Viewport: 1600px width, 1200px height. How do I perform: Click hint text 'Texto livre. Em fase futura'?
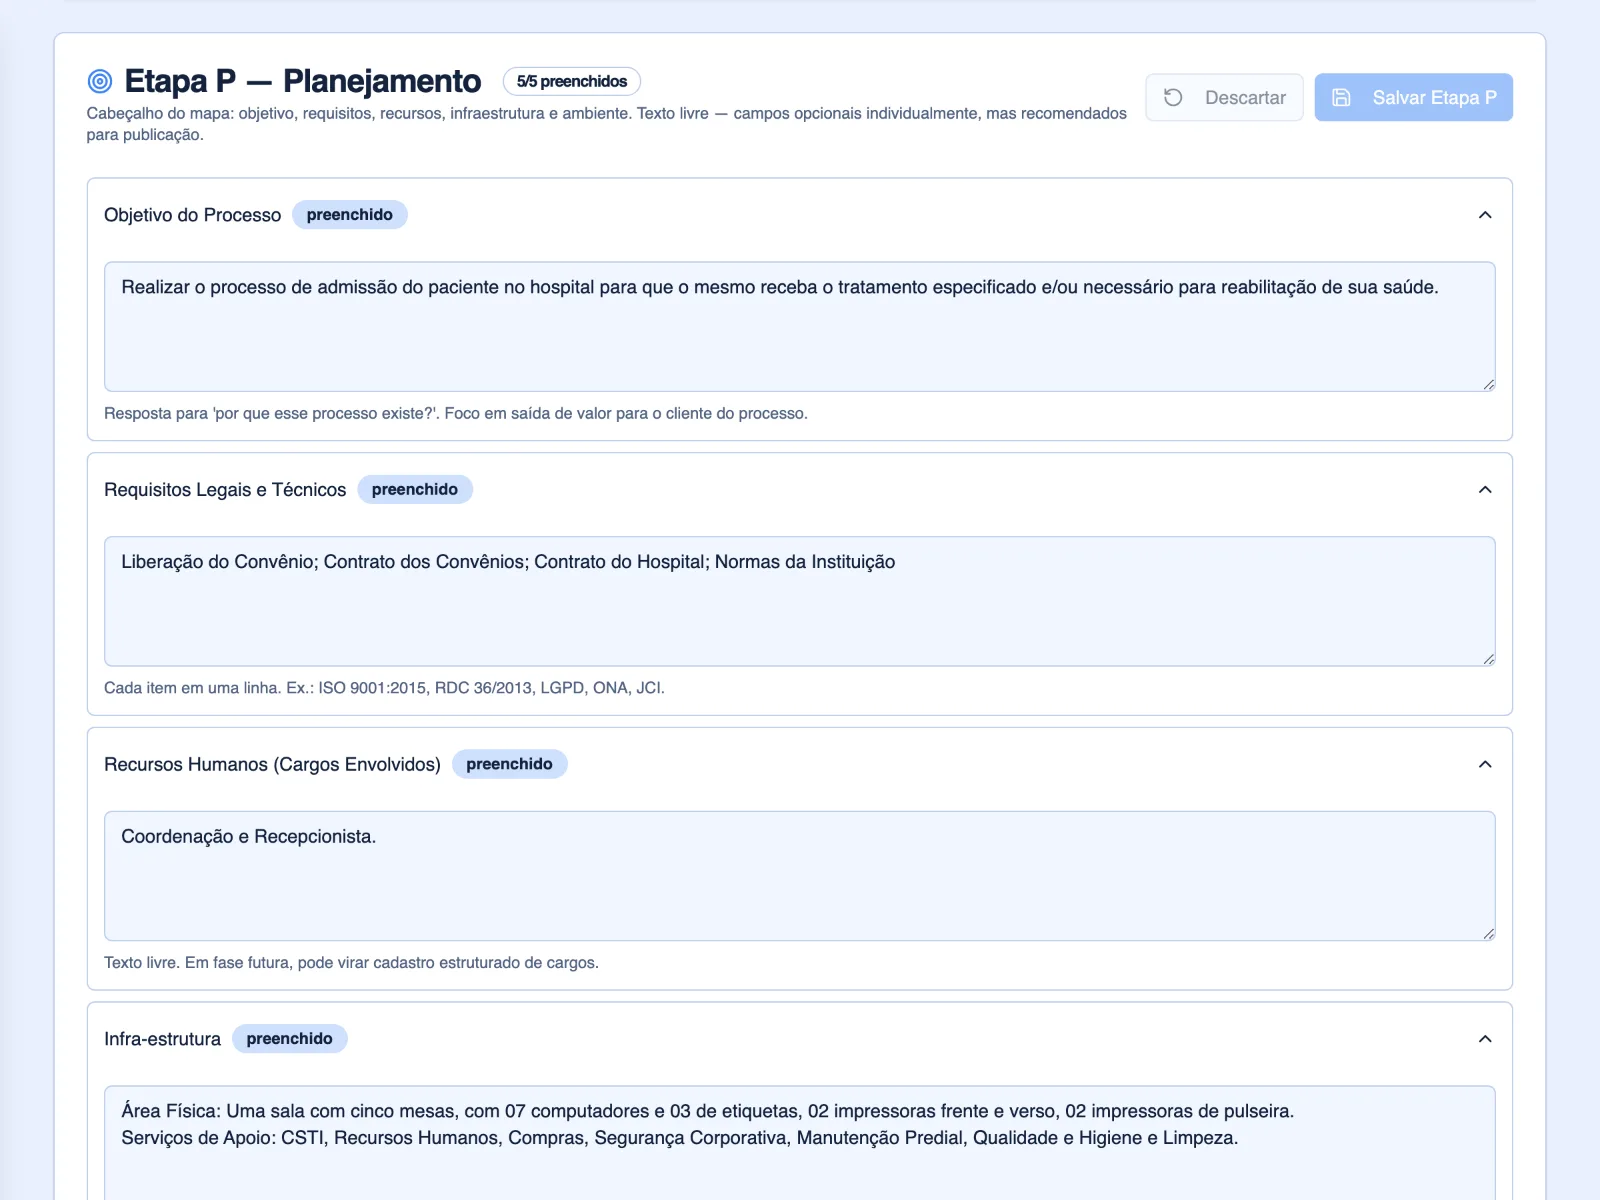351,963
